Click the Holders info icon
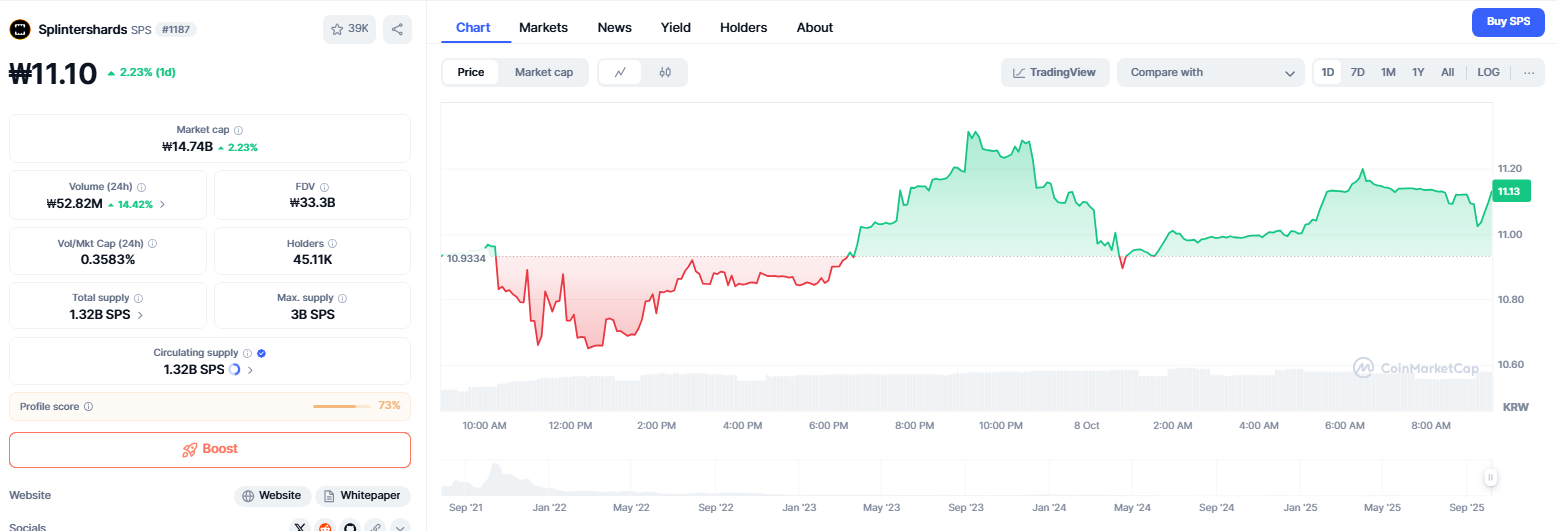 pyautogui.click(x=333, y=243)
